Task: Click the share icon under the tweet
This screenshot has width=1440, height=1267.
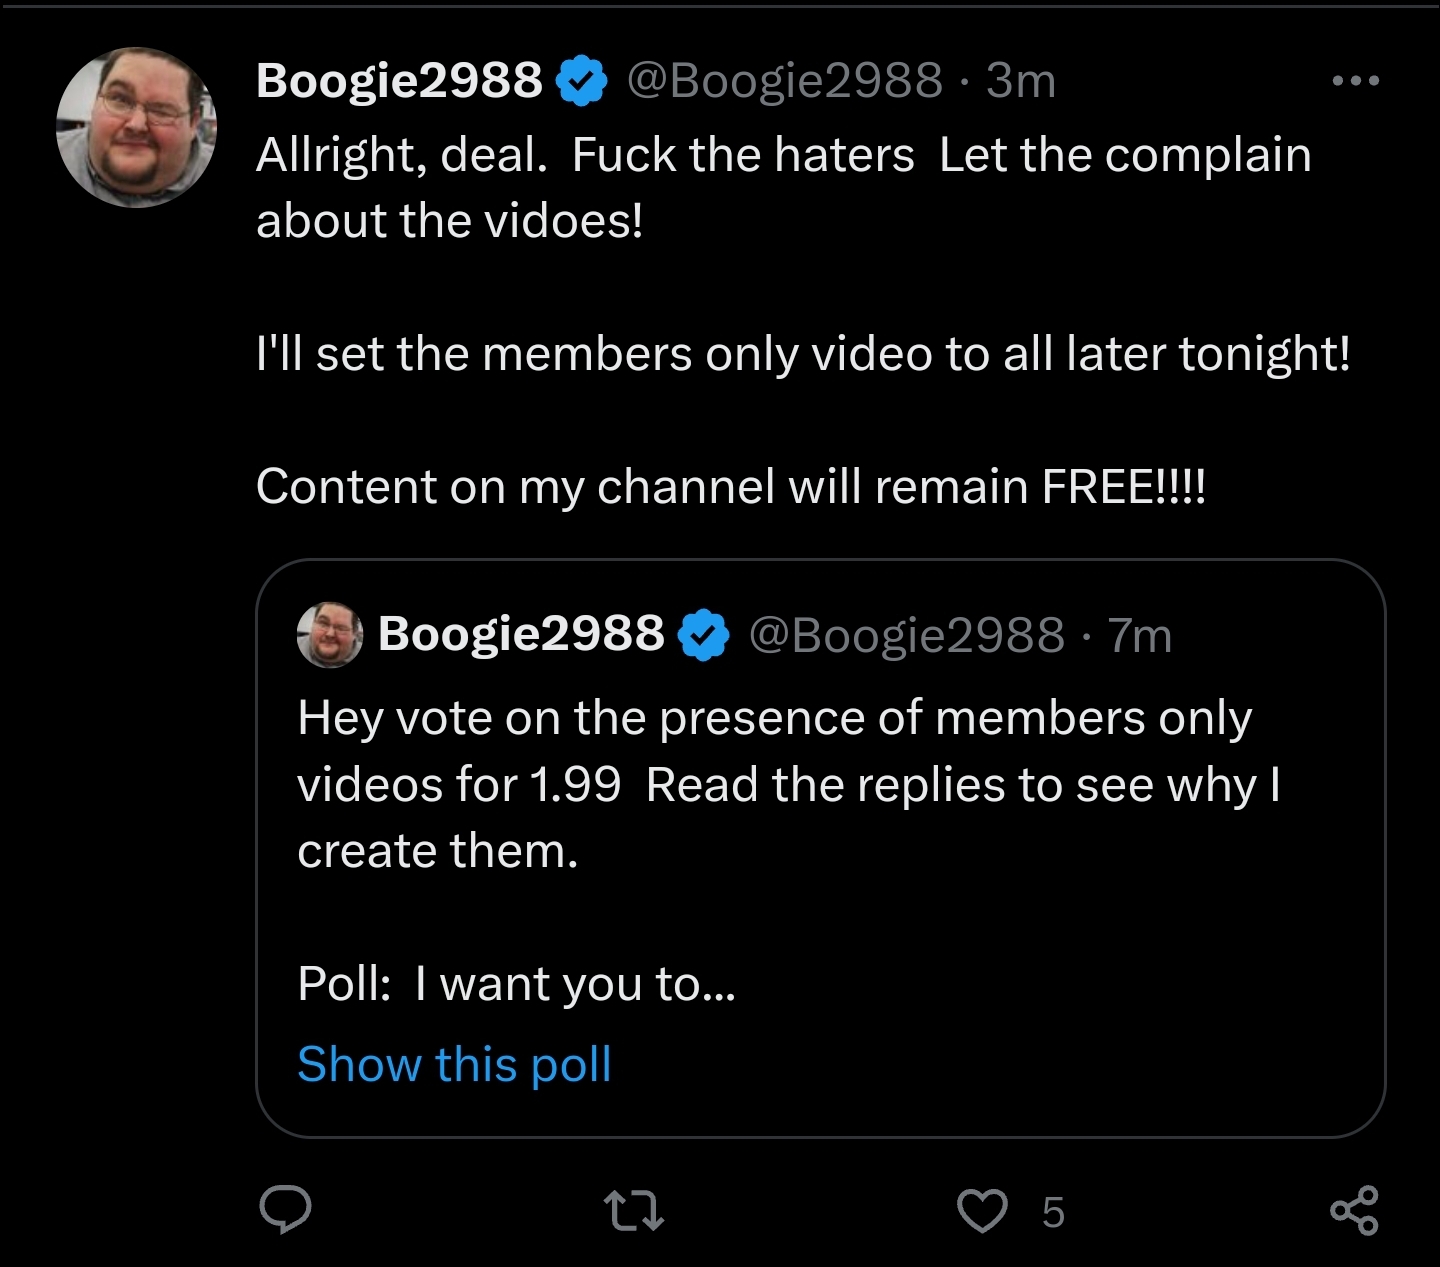Action: click(x=1355, y=1211)
